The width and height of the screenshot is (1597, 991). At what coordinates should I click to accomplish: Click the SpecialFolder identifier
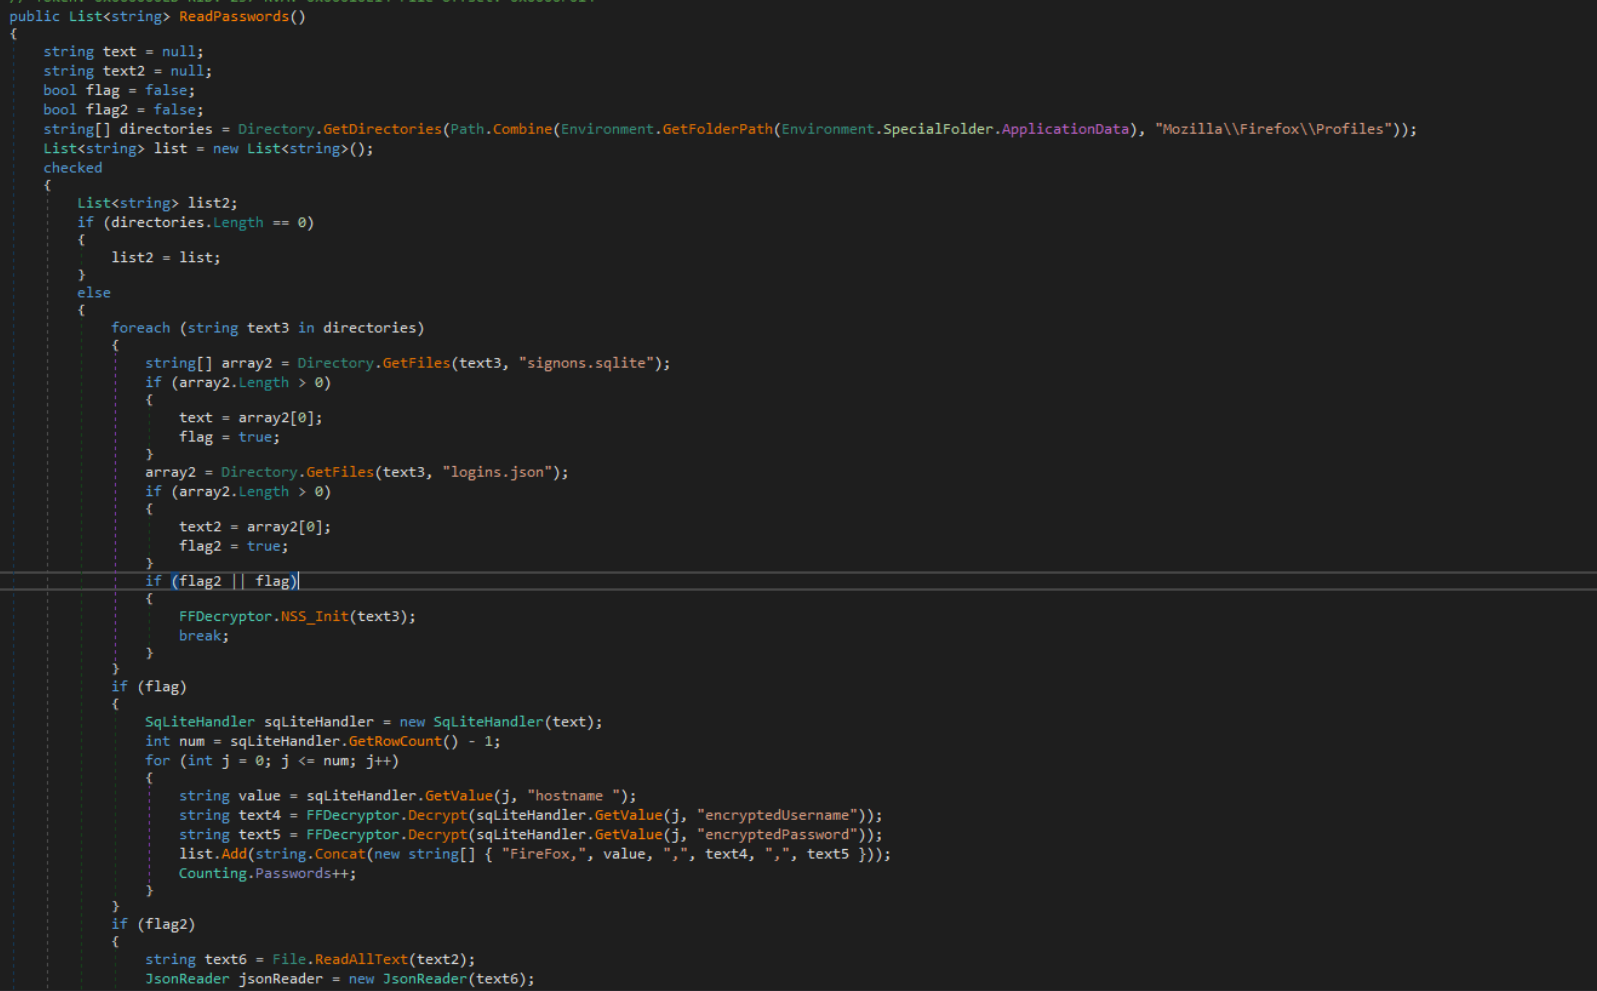938,129
